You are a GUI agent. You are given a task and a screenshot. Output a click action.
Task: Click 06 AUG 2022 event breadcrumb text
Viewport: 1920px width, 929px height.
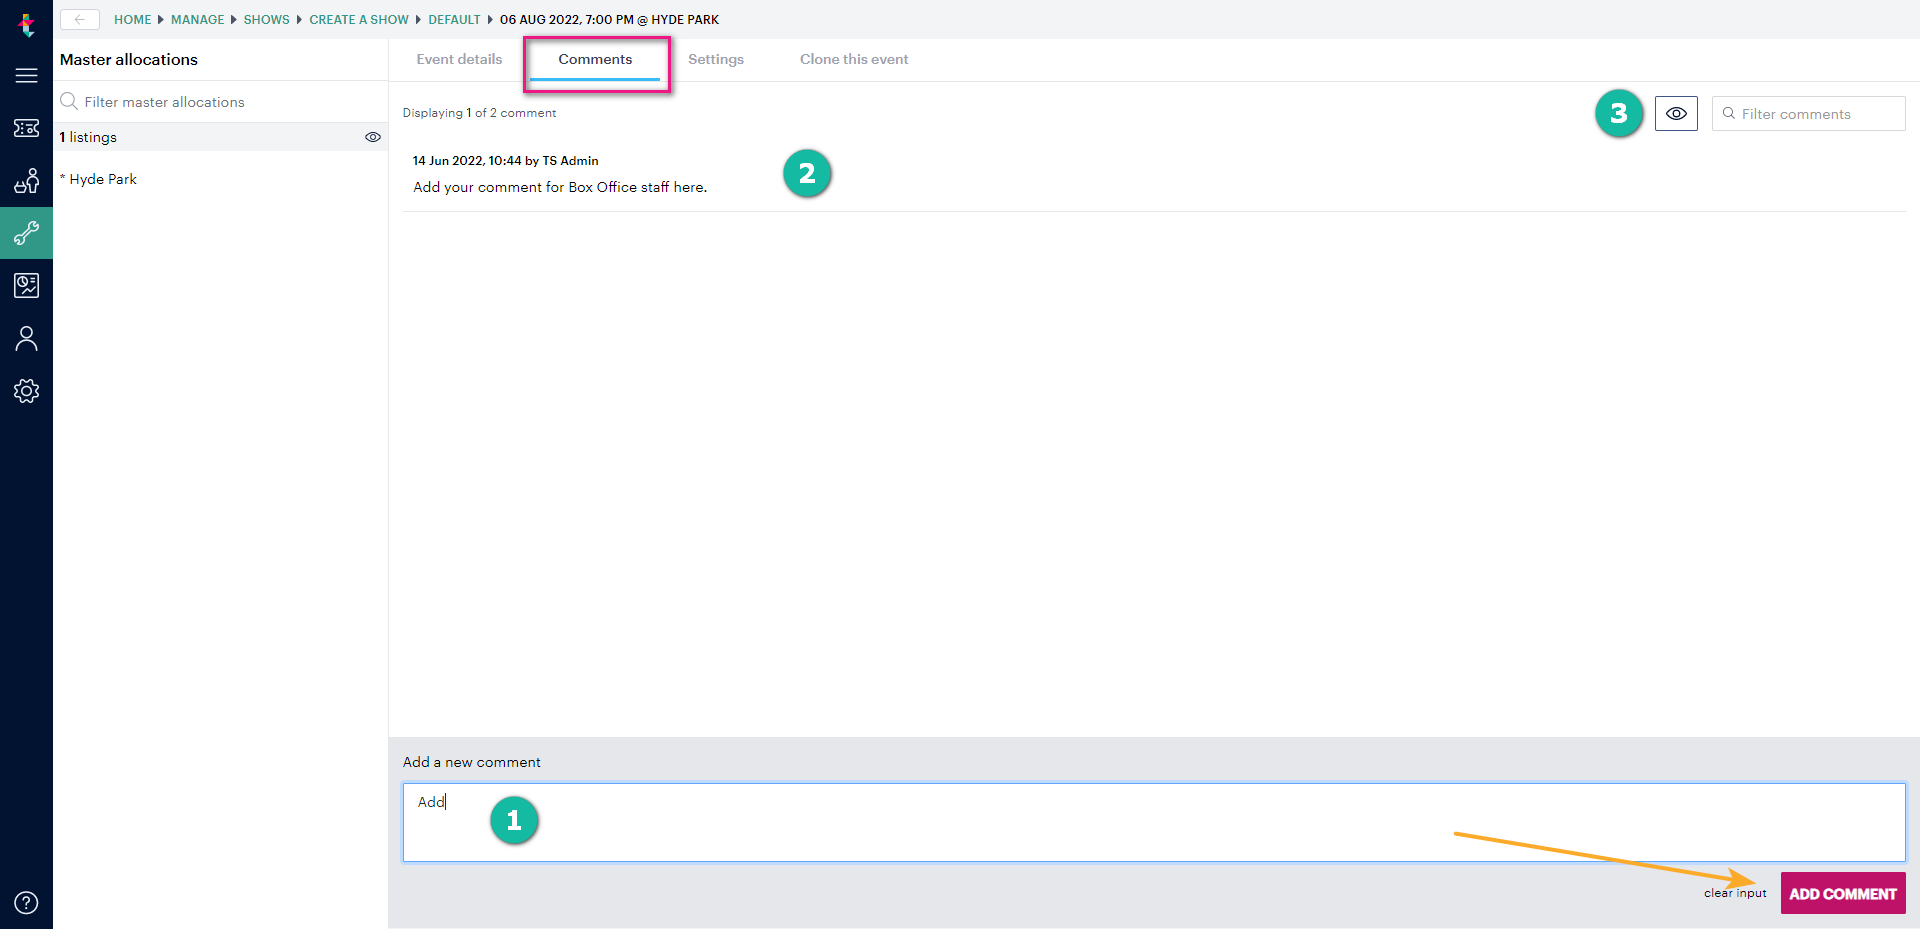609,19
